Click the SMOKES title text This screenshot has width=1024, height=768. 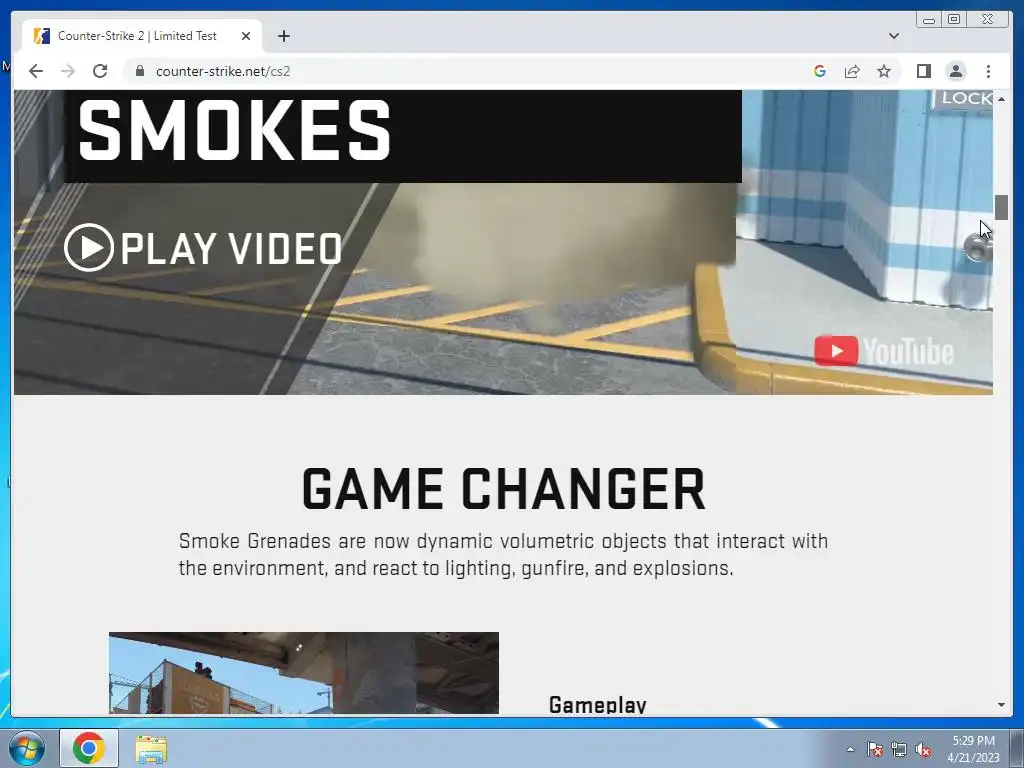(x=234, y=130)
